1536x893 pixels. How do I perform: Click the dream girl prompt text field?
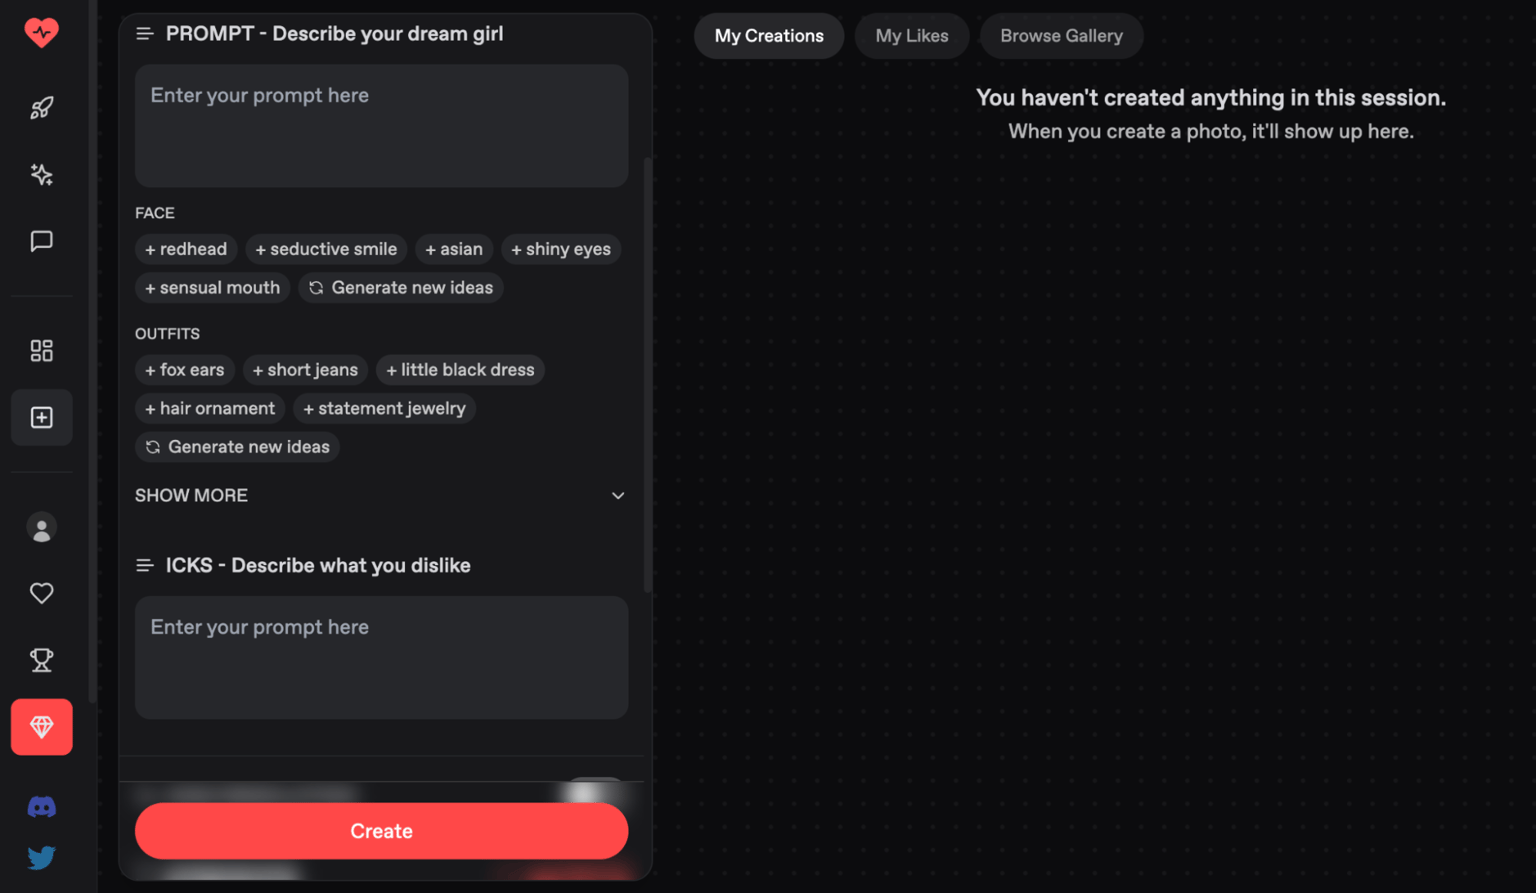(381, 126)
